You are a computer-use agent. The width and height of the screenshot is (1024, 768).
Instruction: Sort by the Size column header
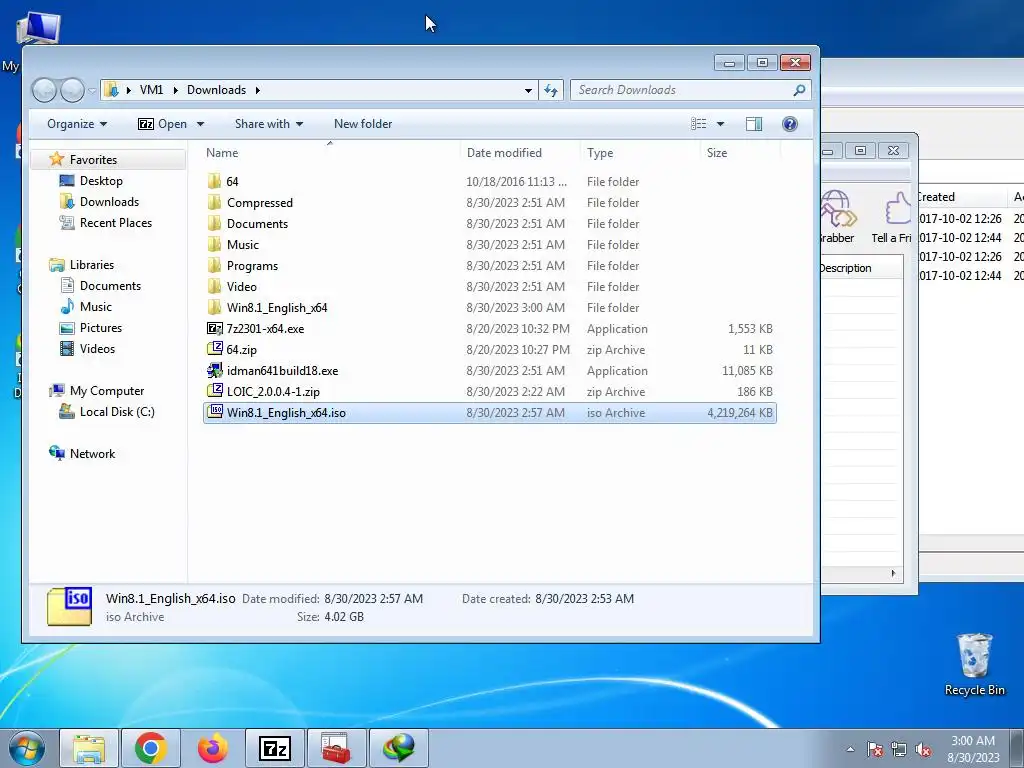click(x=716, y=153)
